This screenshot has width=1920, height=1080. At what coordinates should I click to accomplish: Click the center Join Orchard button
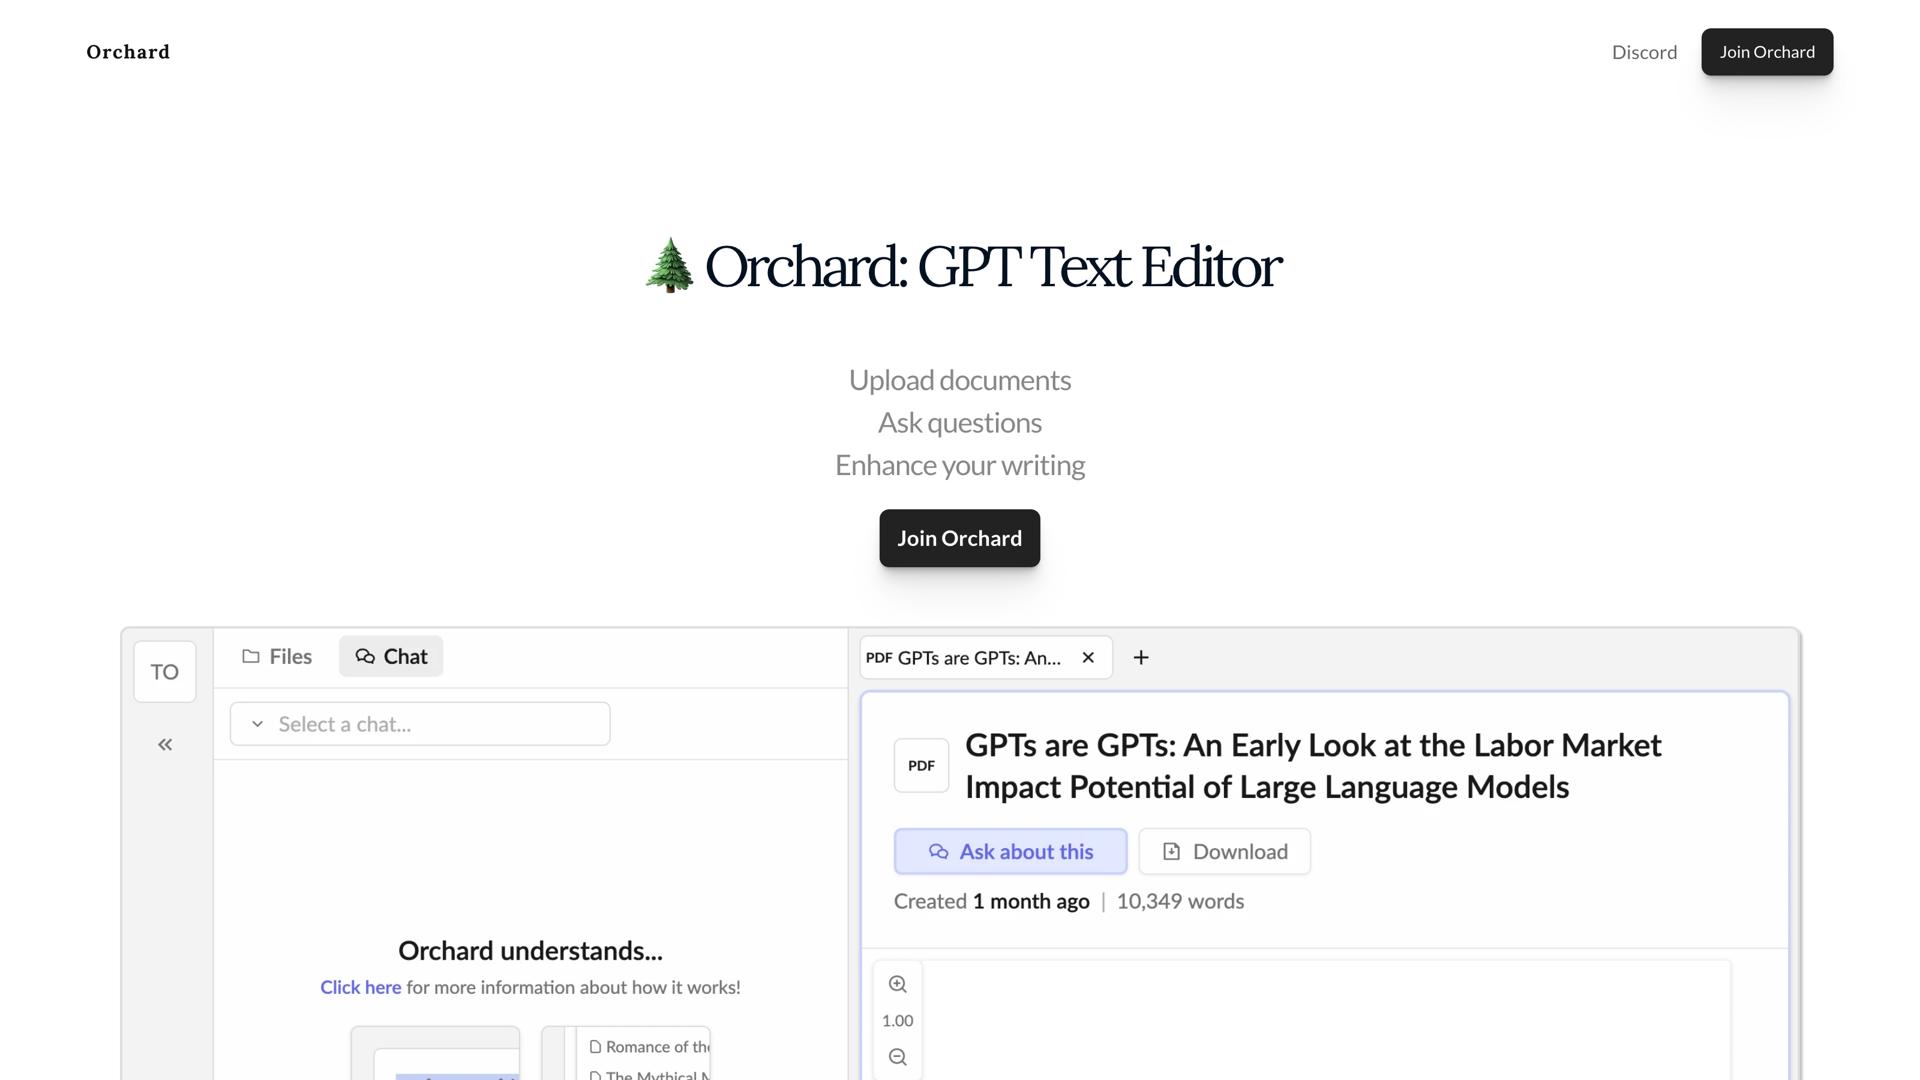(x=959, y=538)
